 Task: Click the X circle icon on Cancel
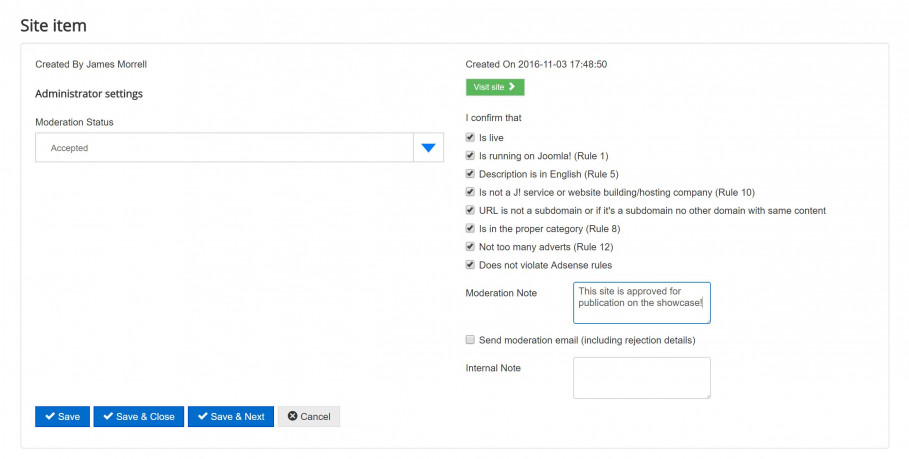(293, 416)
